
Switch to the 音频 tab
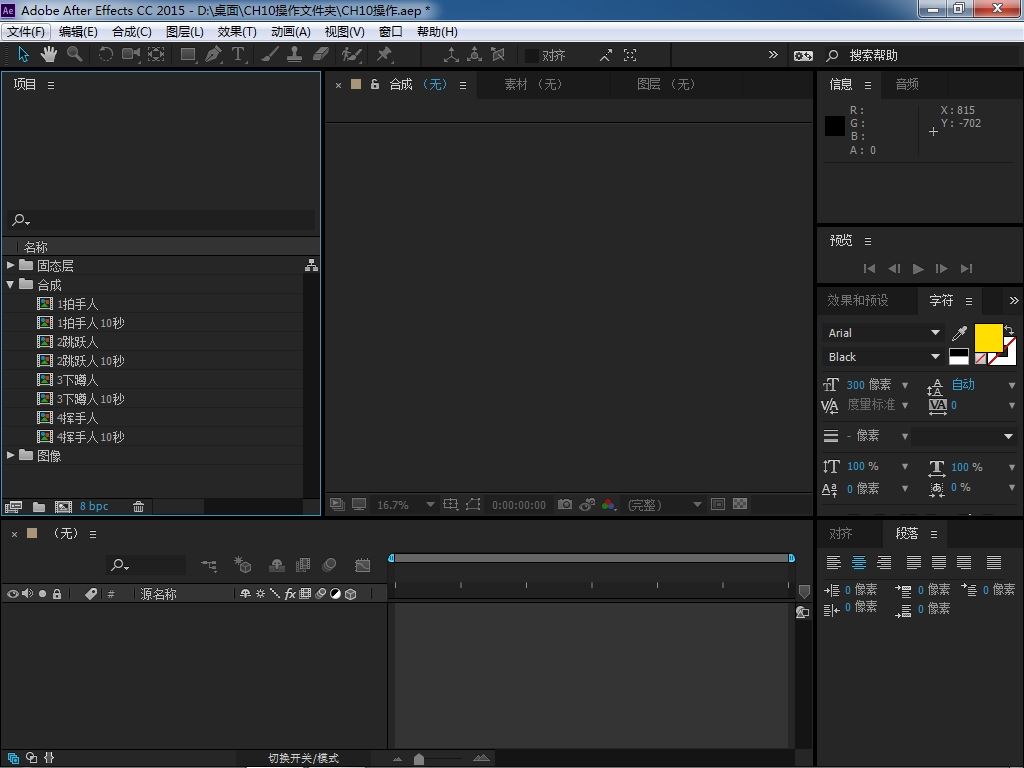(907, 84)
